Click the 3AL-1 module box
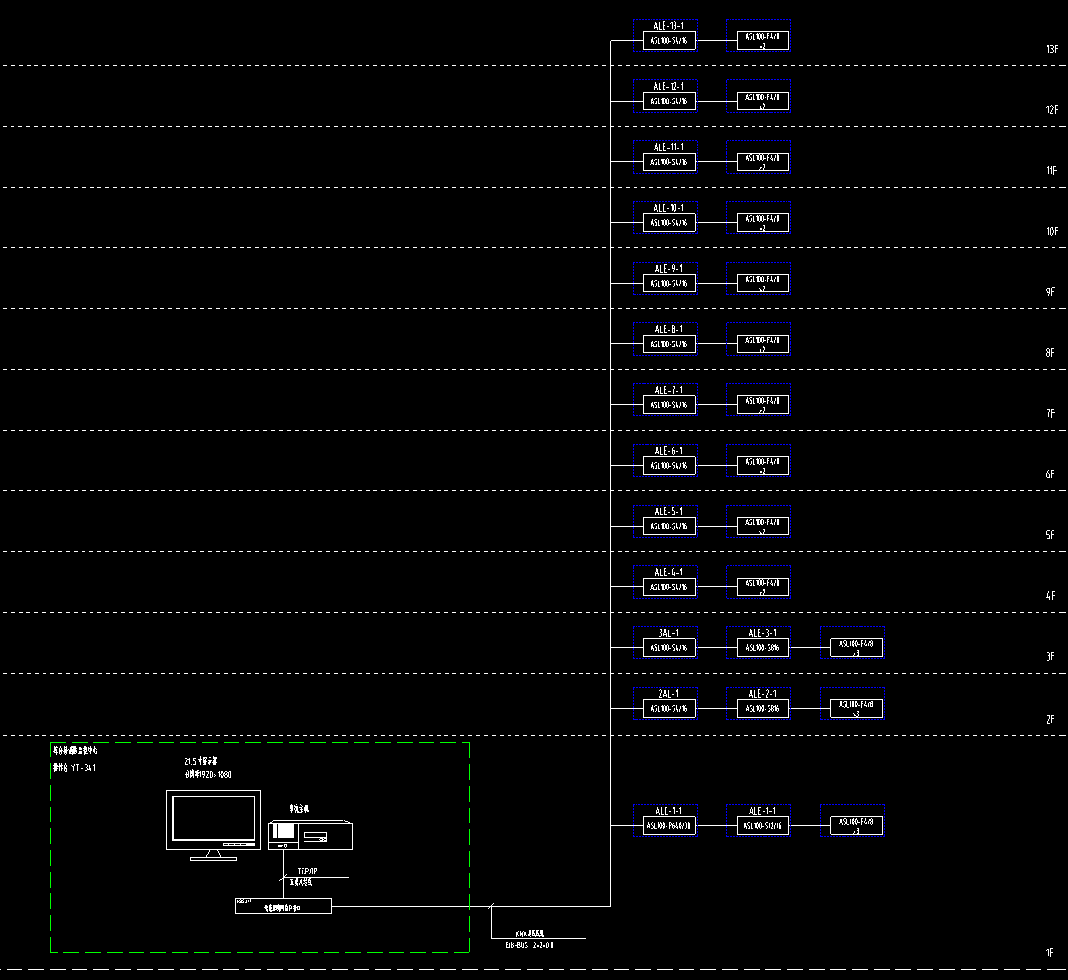 (668, 648)
